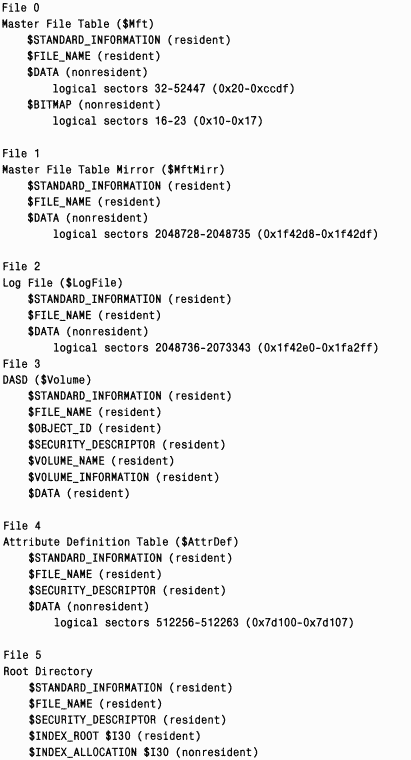This screenshot has height=760, width=411.
Task: Click logical sectors 2048728-2048735 entry
Action: [x=215, y=234]
